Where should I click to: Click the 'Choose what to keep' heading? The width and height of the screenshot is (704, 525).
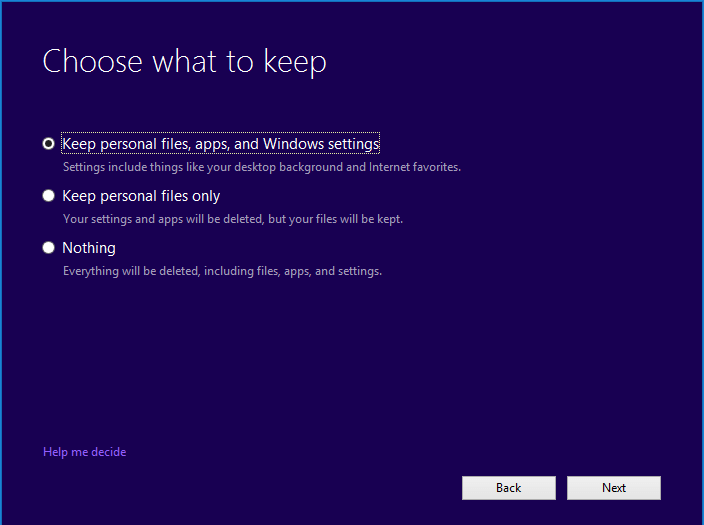coord(184,62)
